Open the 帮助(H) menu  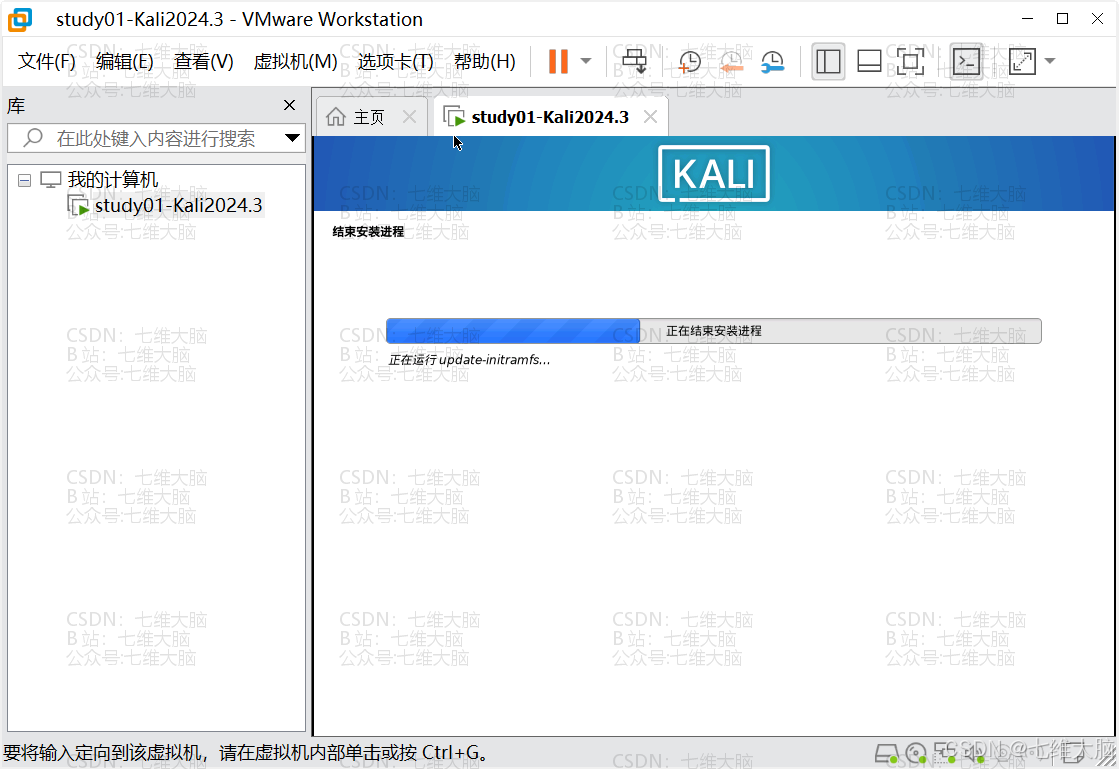coord(485,62)
